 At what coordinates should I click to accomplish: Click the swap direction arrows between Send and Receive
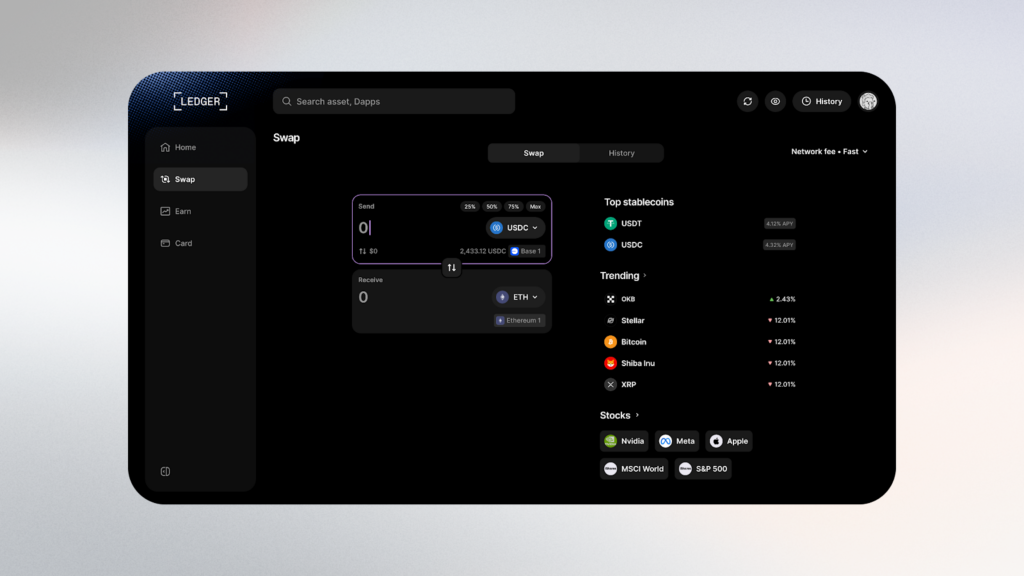[x=451, y=268]
